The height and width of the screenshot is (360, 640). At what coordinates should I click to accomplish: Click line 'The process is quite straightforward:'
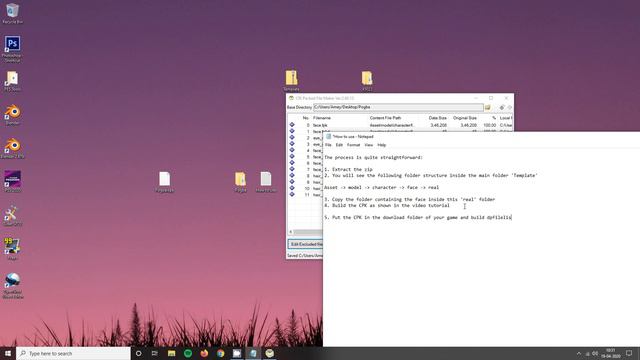coord(373,157)
